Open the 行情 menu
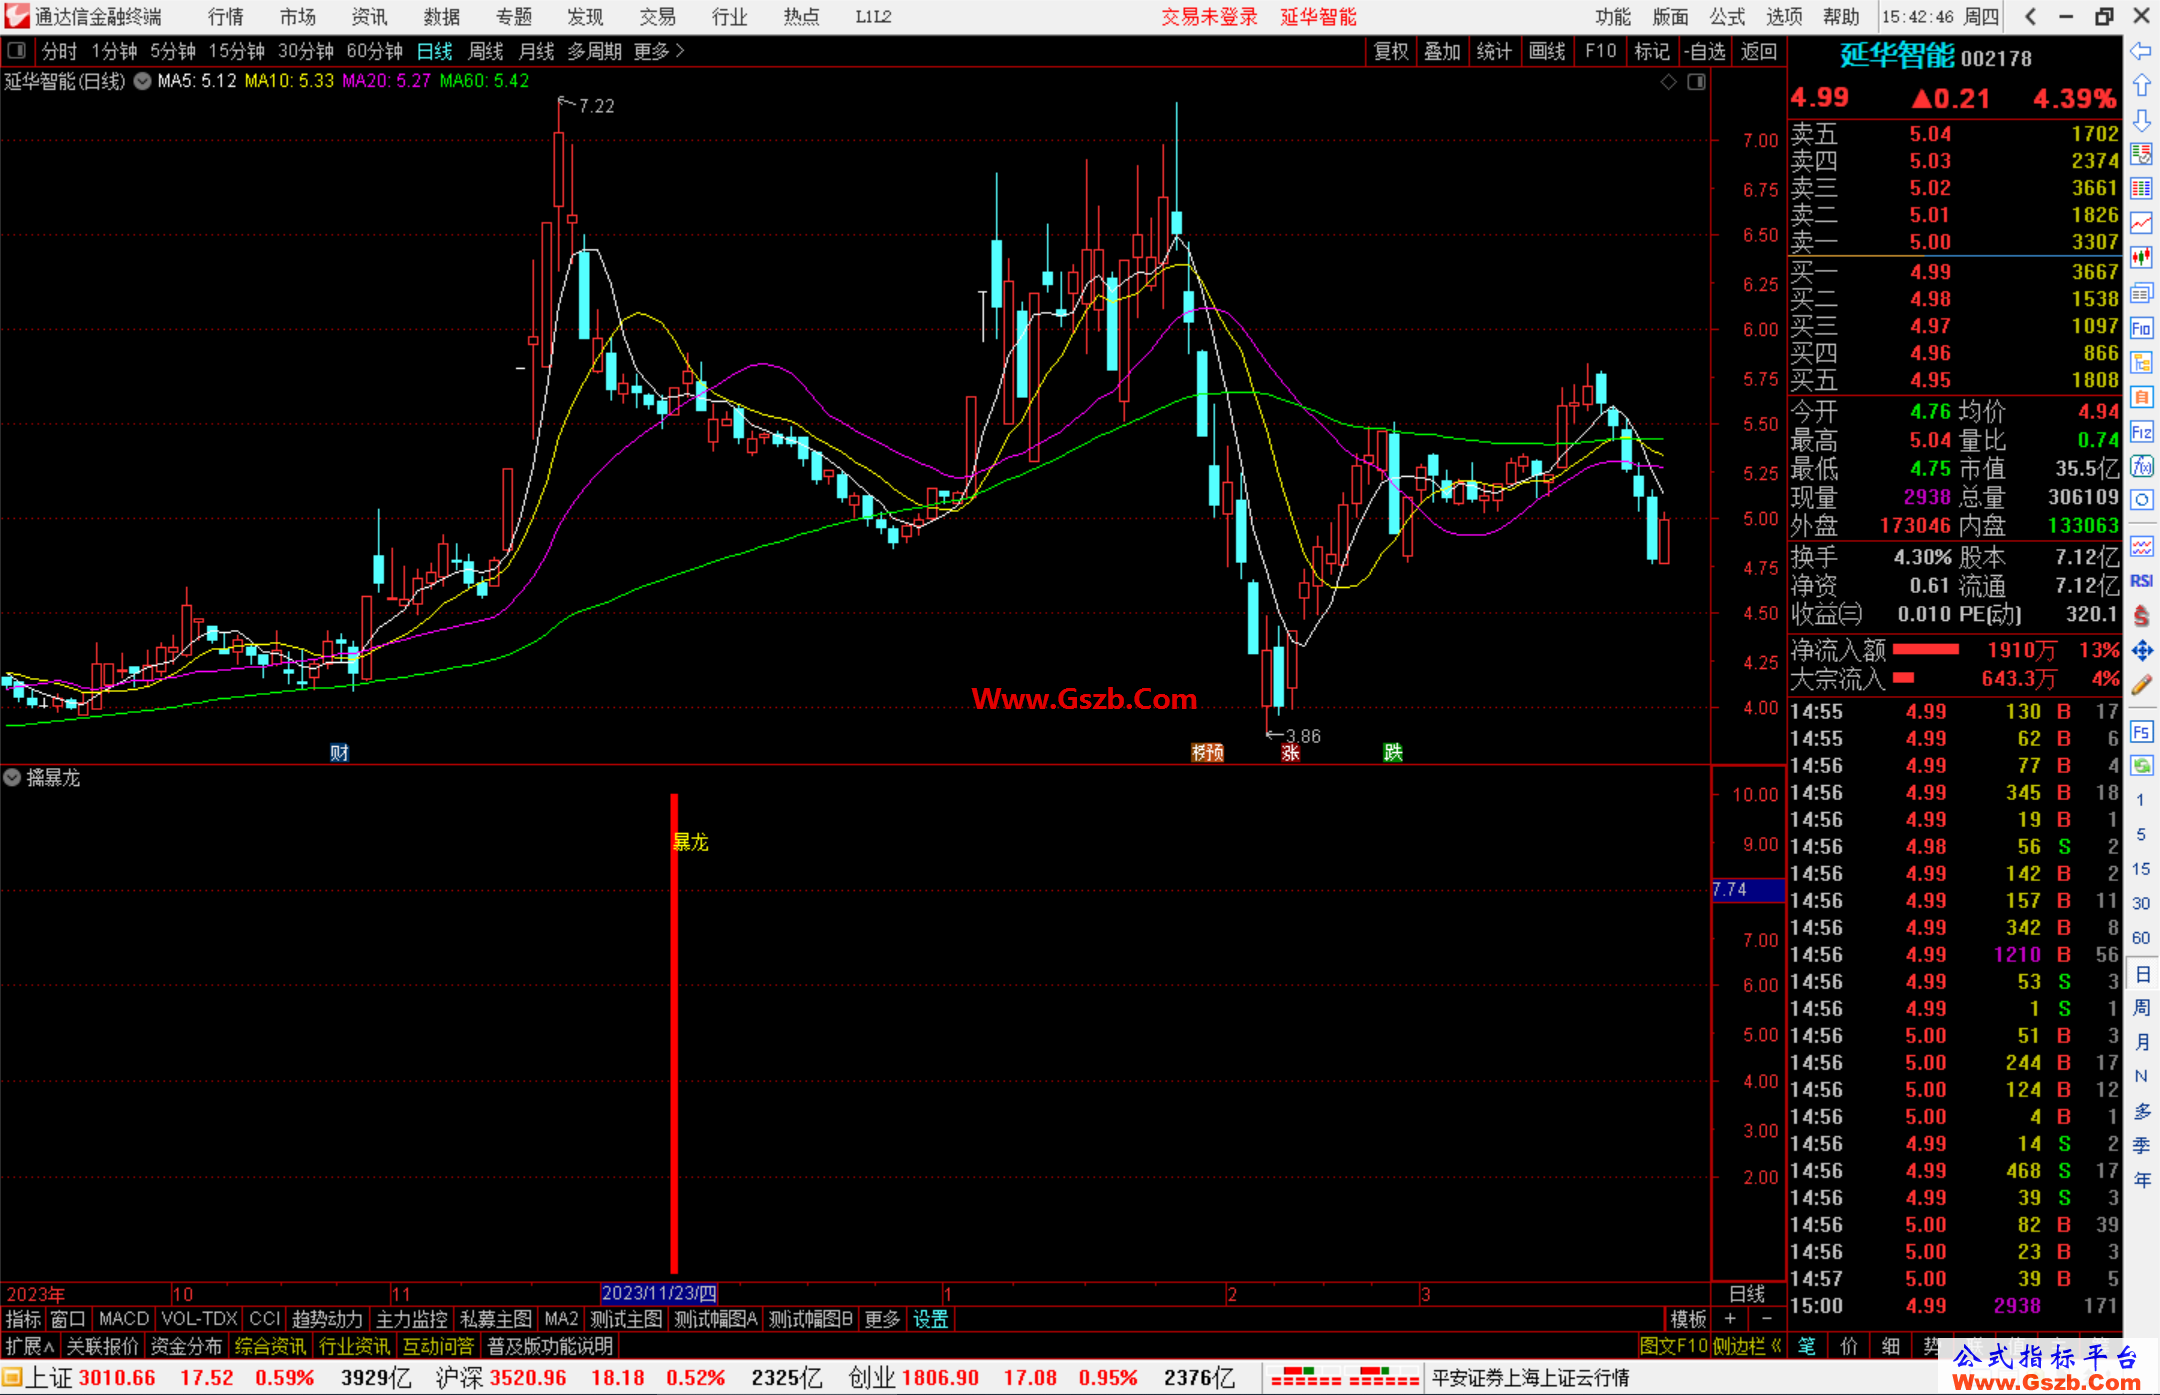2160x1395 pixels. point(226,16)
